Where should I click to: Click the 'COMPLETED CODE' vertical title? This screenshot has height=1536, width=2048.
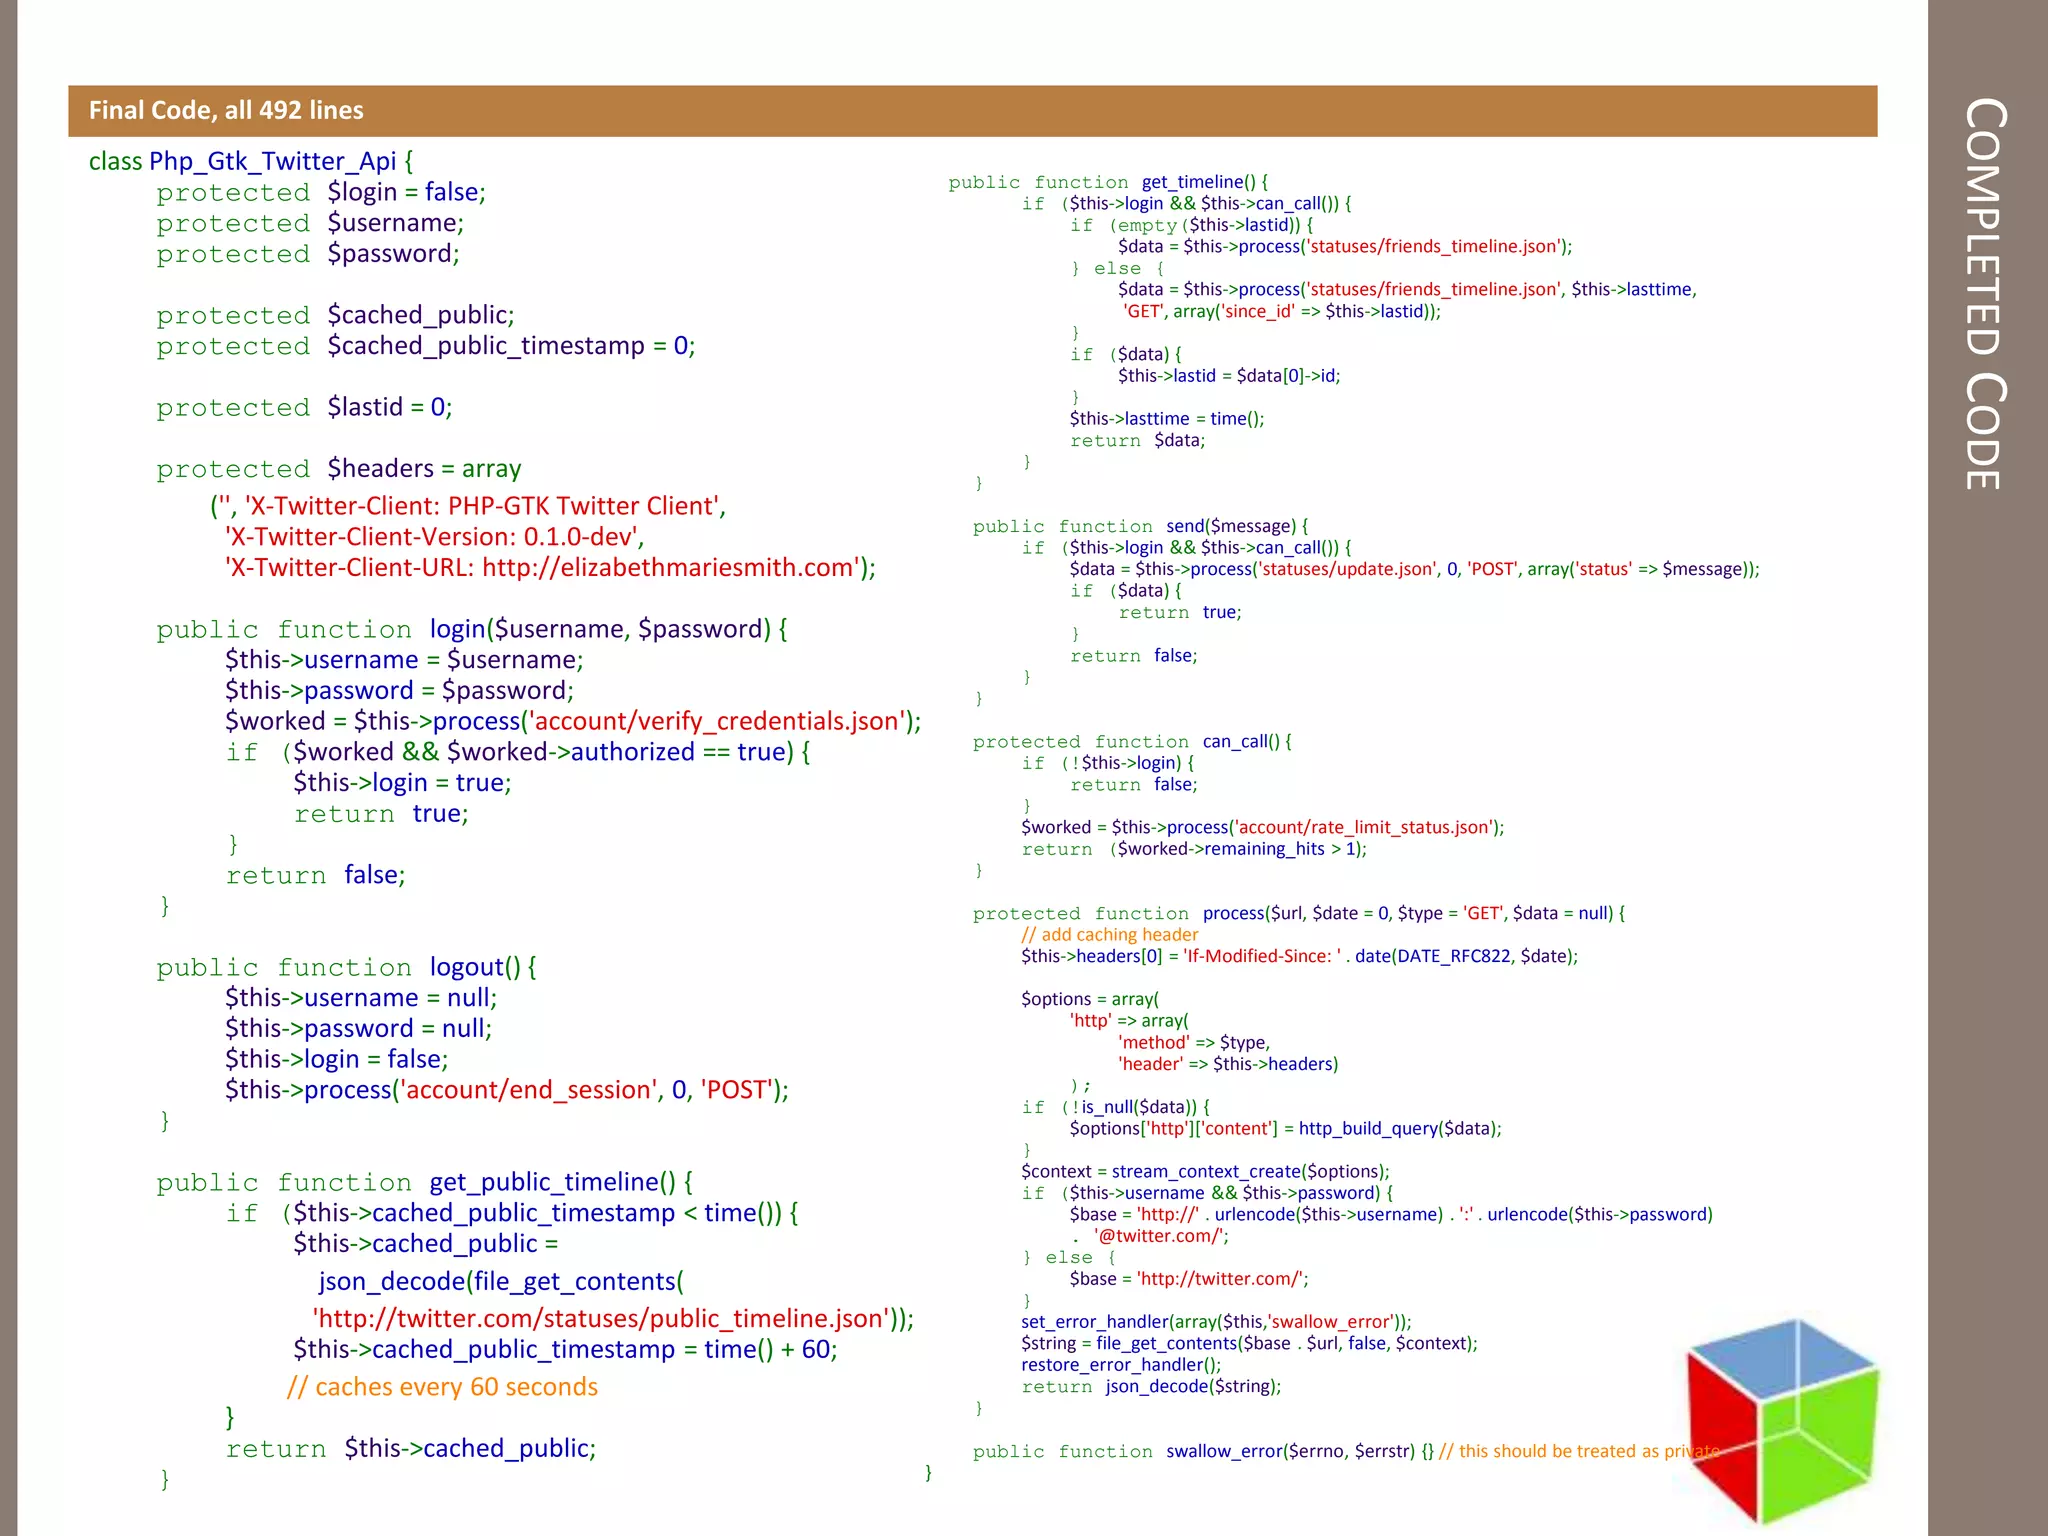[x=1985, y=293]
